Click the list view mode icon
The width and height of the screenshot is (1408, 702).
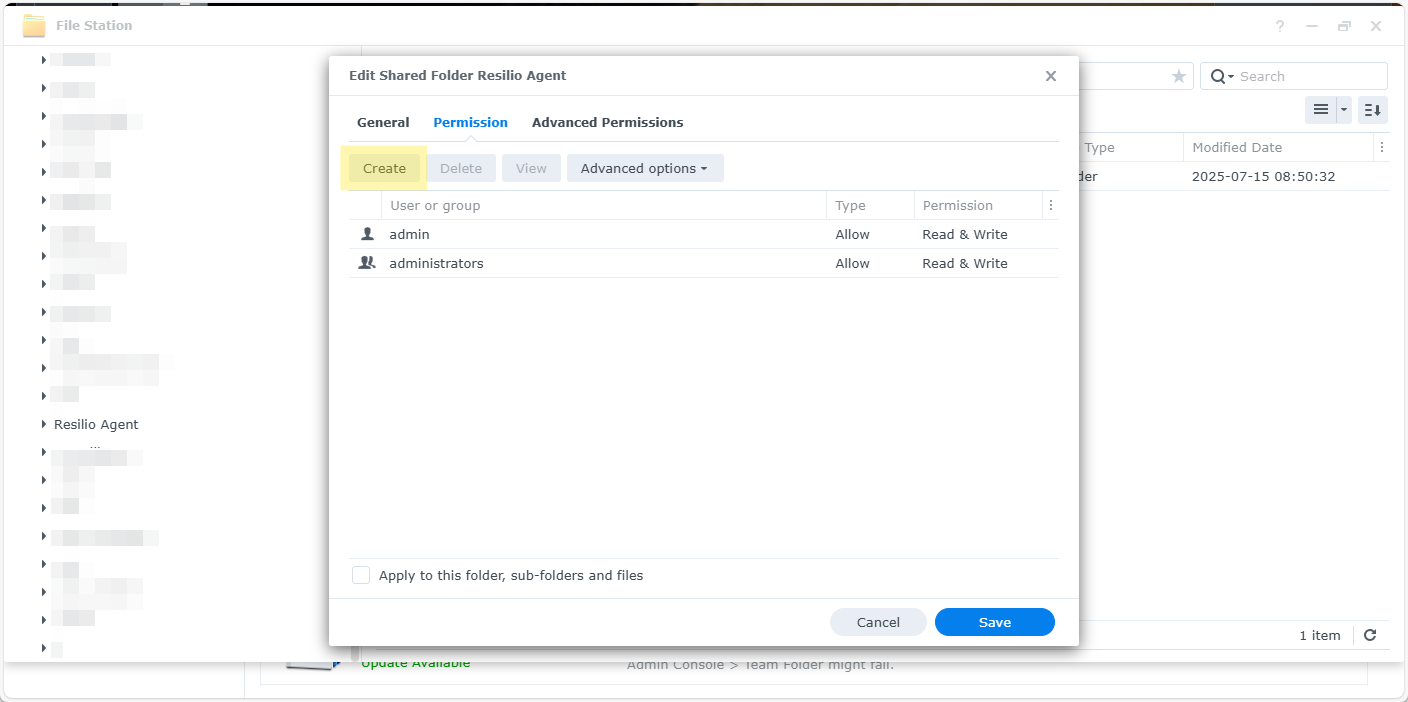pos(1320,110)
